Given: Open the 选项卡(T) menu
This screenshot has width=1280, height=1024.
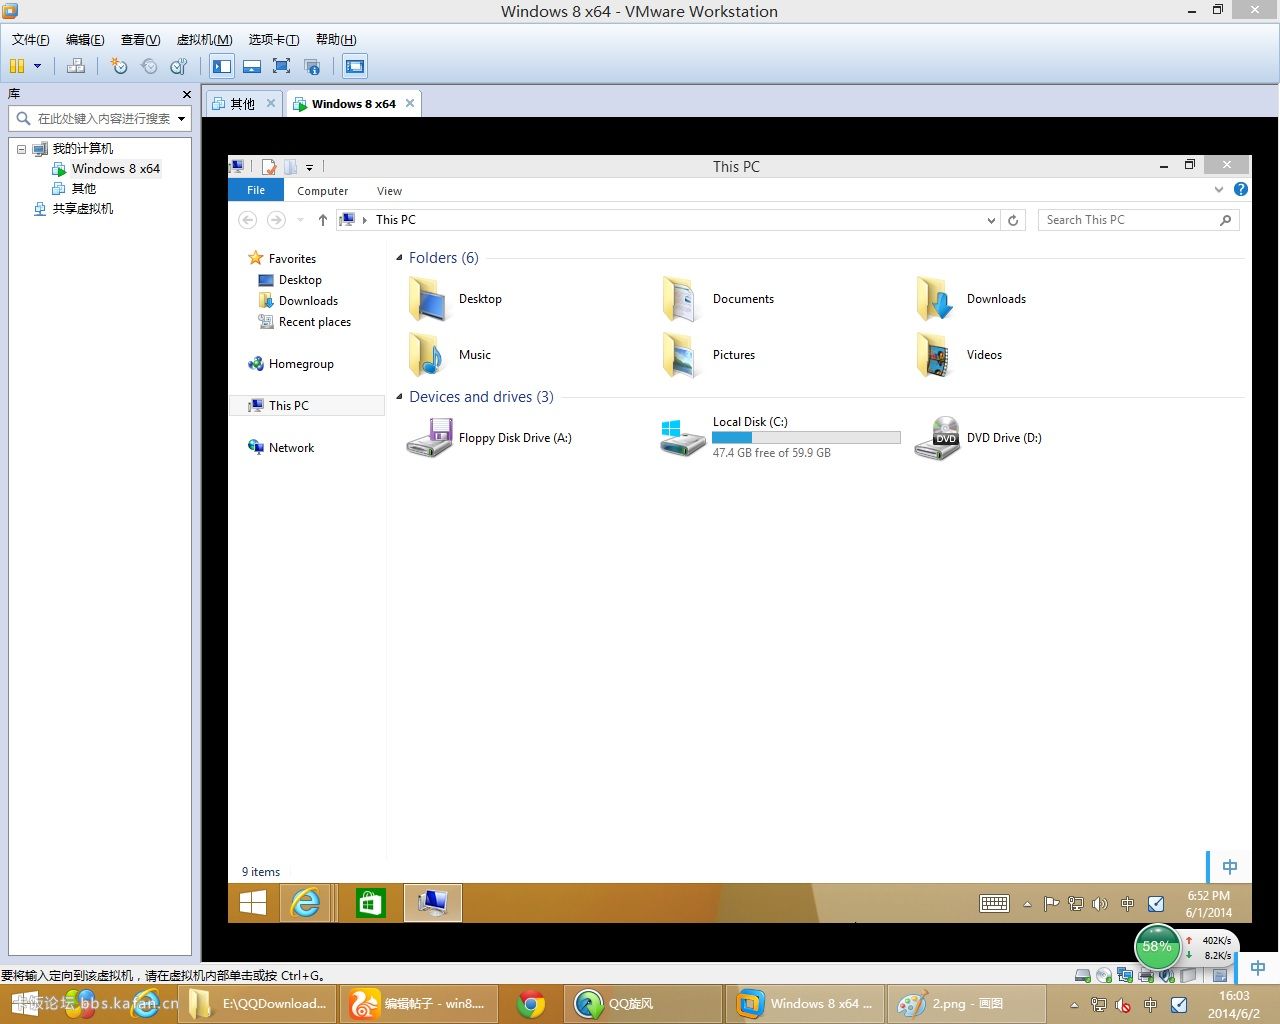Looking at the screenshot, I should 274,40.
